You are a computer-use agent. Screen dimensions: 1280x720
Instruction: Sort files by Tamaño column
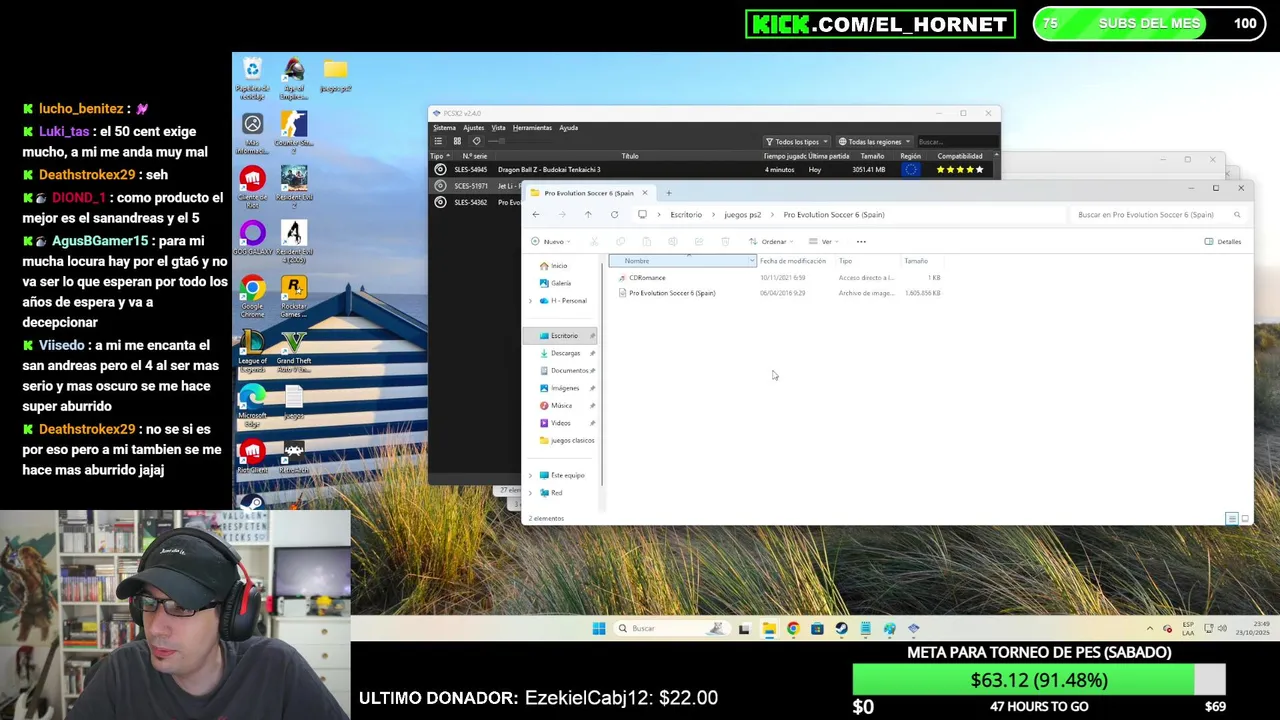[916, 261]
